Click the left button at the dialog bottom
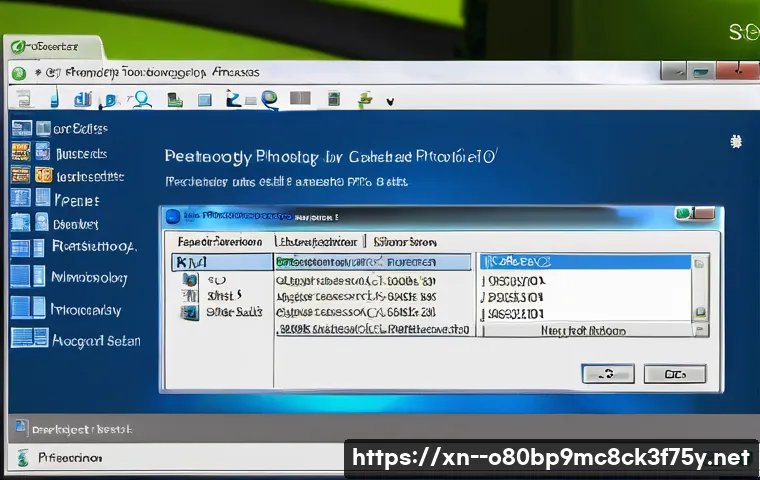Screen dimensions: 760x480 pos(607,374)
